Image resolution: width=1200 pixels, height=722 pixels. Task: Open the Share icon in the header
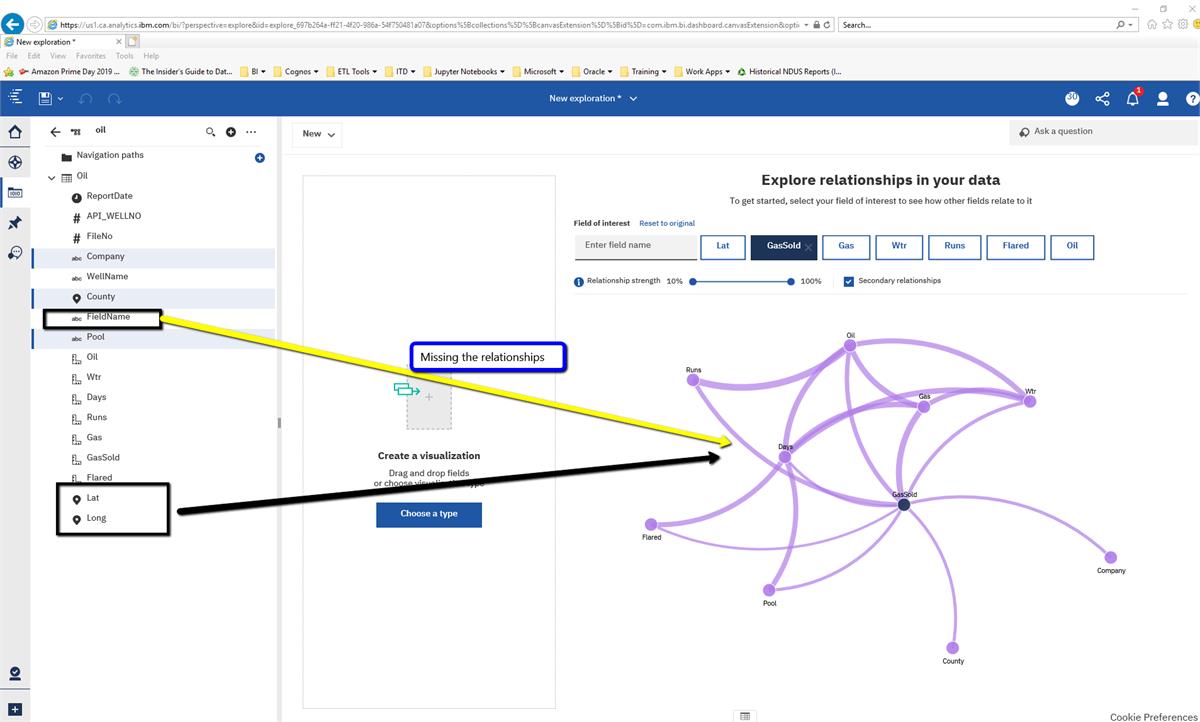1102,99
